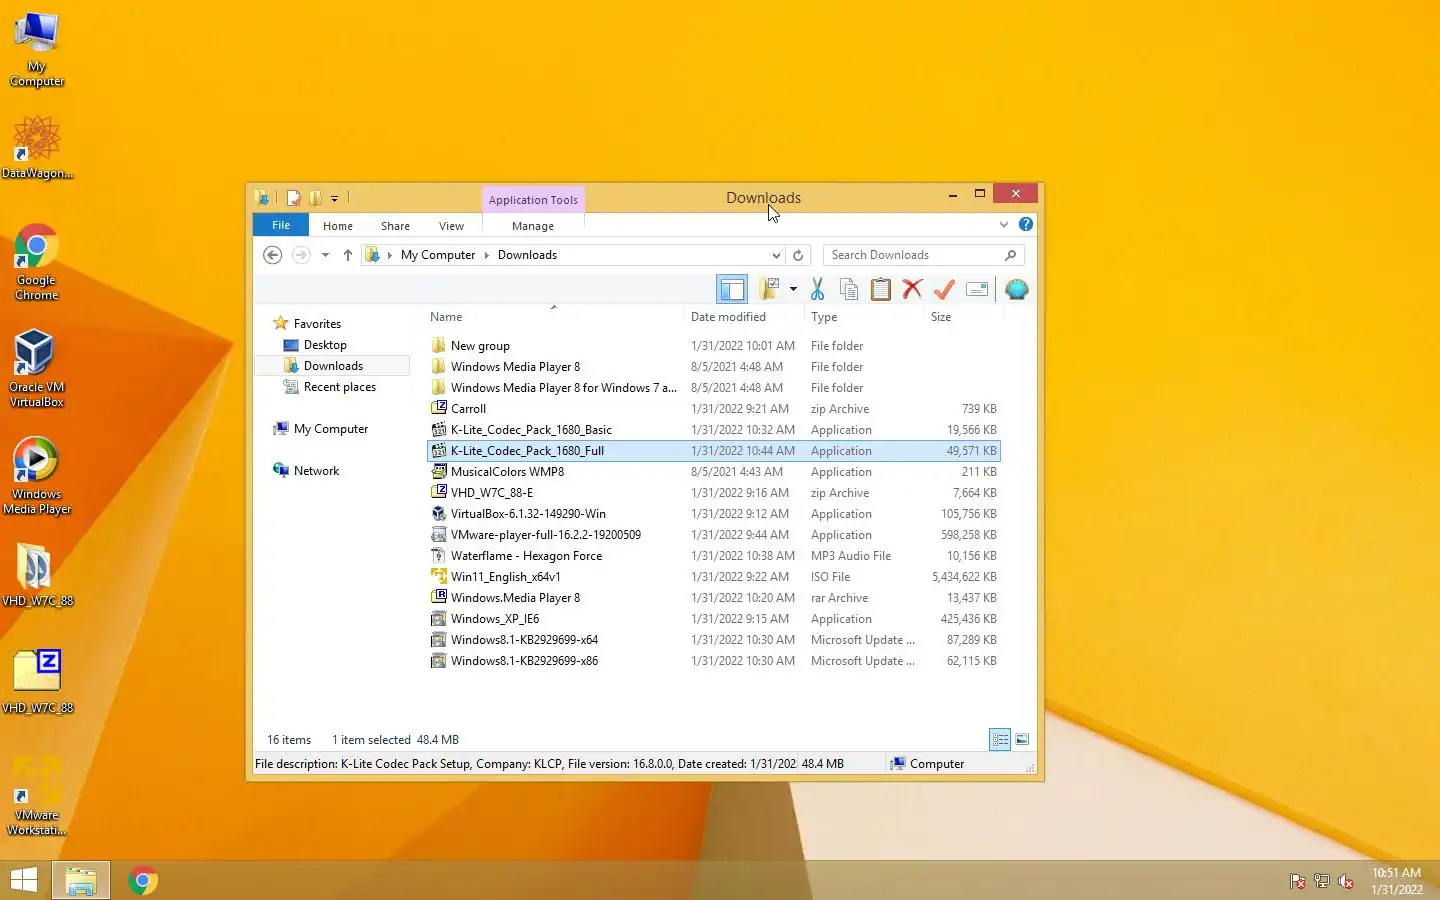Open the Manage ribbon tab
The image size is (1440, 900).
point(533,226)
